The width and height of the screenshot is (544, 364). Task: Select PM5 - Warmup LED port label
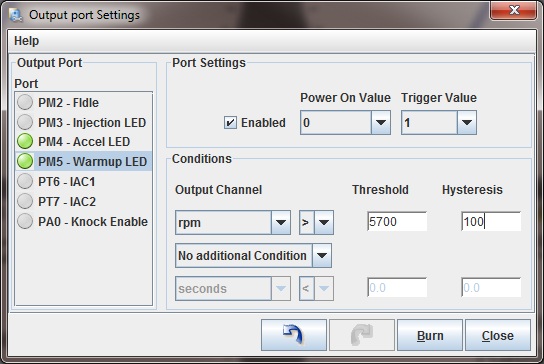[x=93, y=162]
